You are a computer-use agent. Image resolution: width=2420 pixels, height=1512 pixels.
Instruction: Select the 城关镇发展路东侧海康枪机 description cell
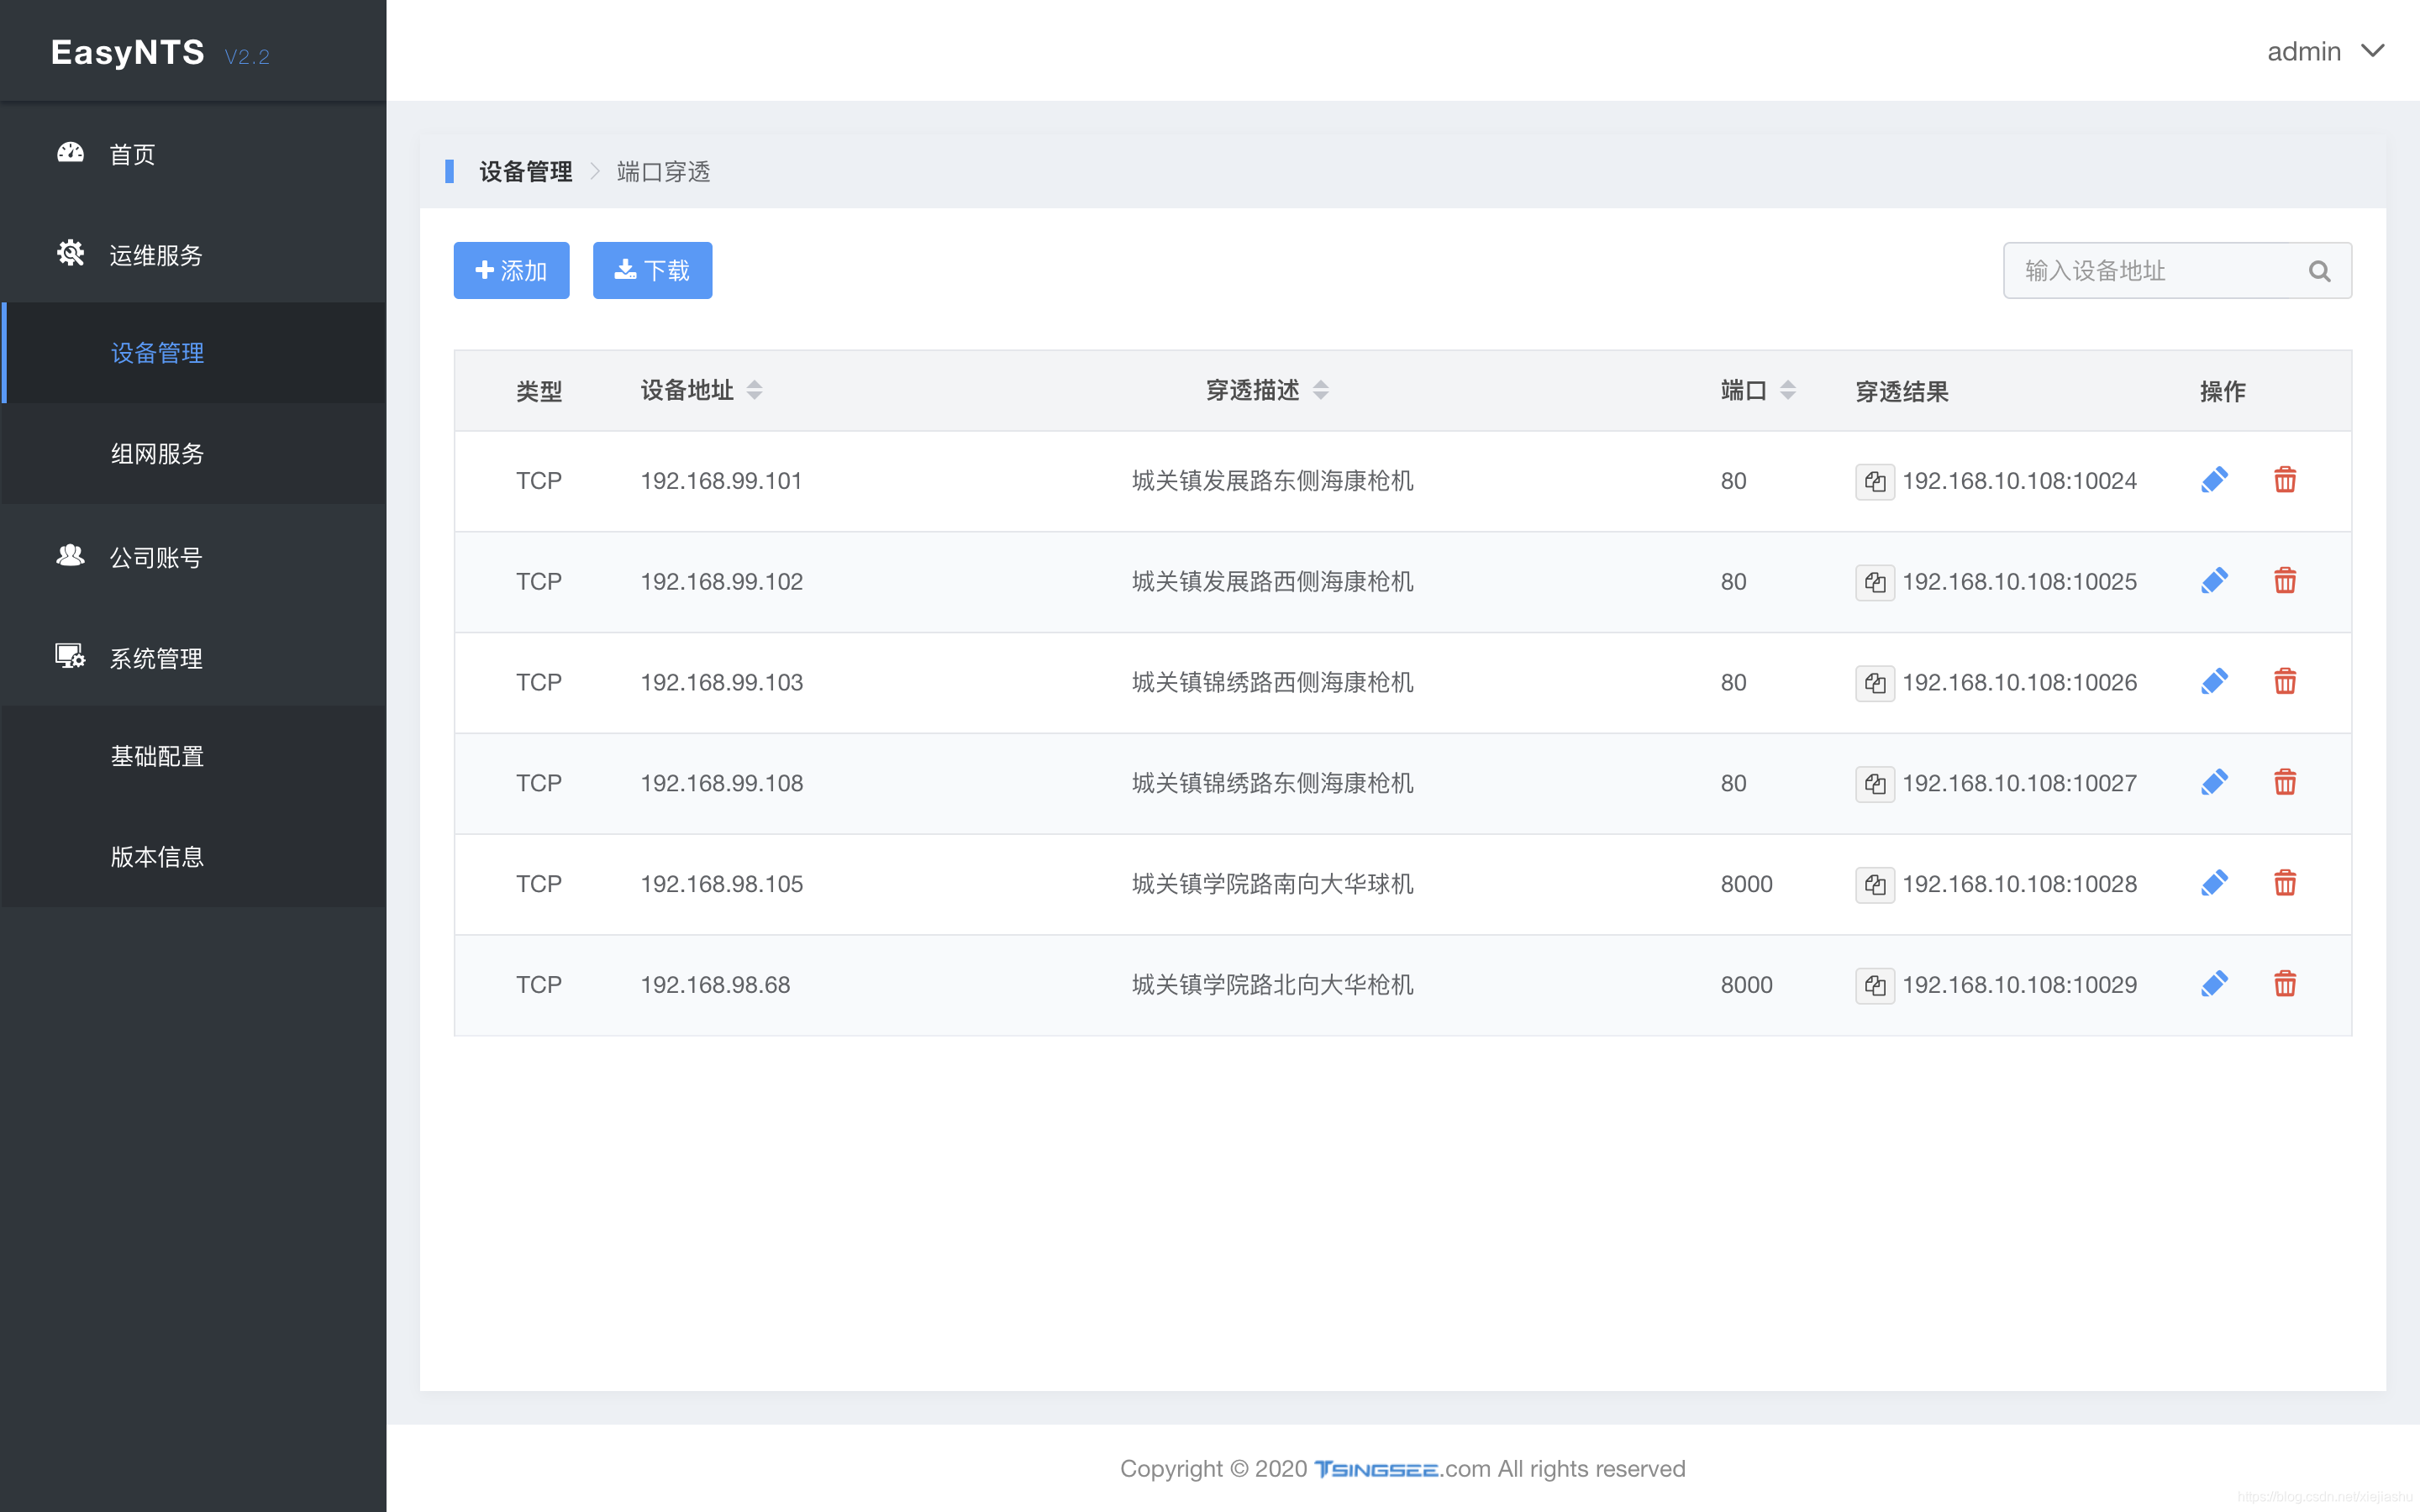tap(1272, 481)
